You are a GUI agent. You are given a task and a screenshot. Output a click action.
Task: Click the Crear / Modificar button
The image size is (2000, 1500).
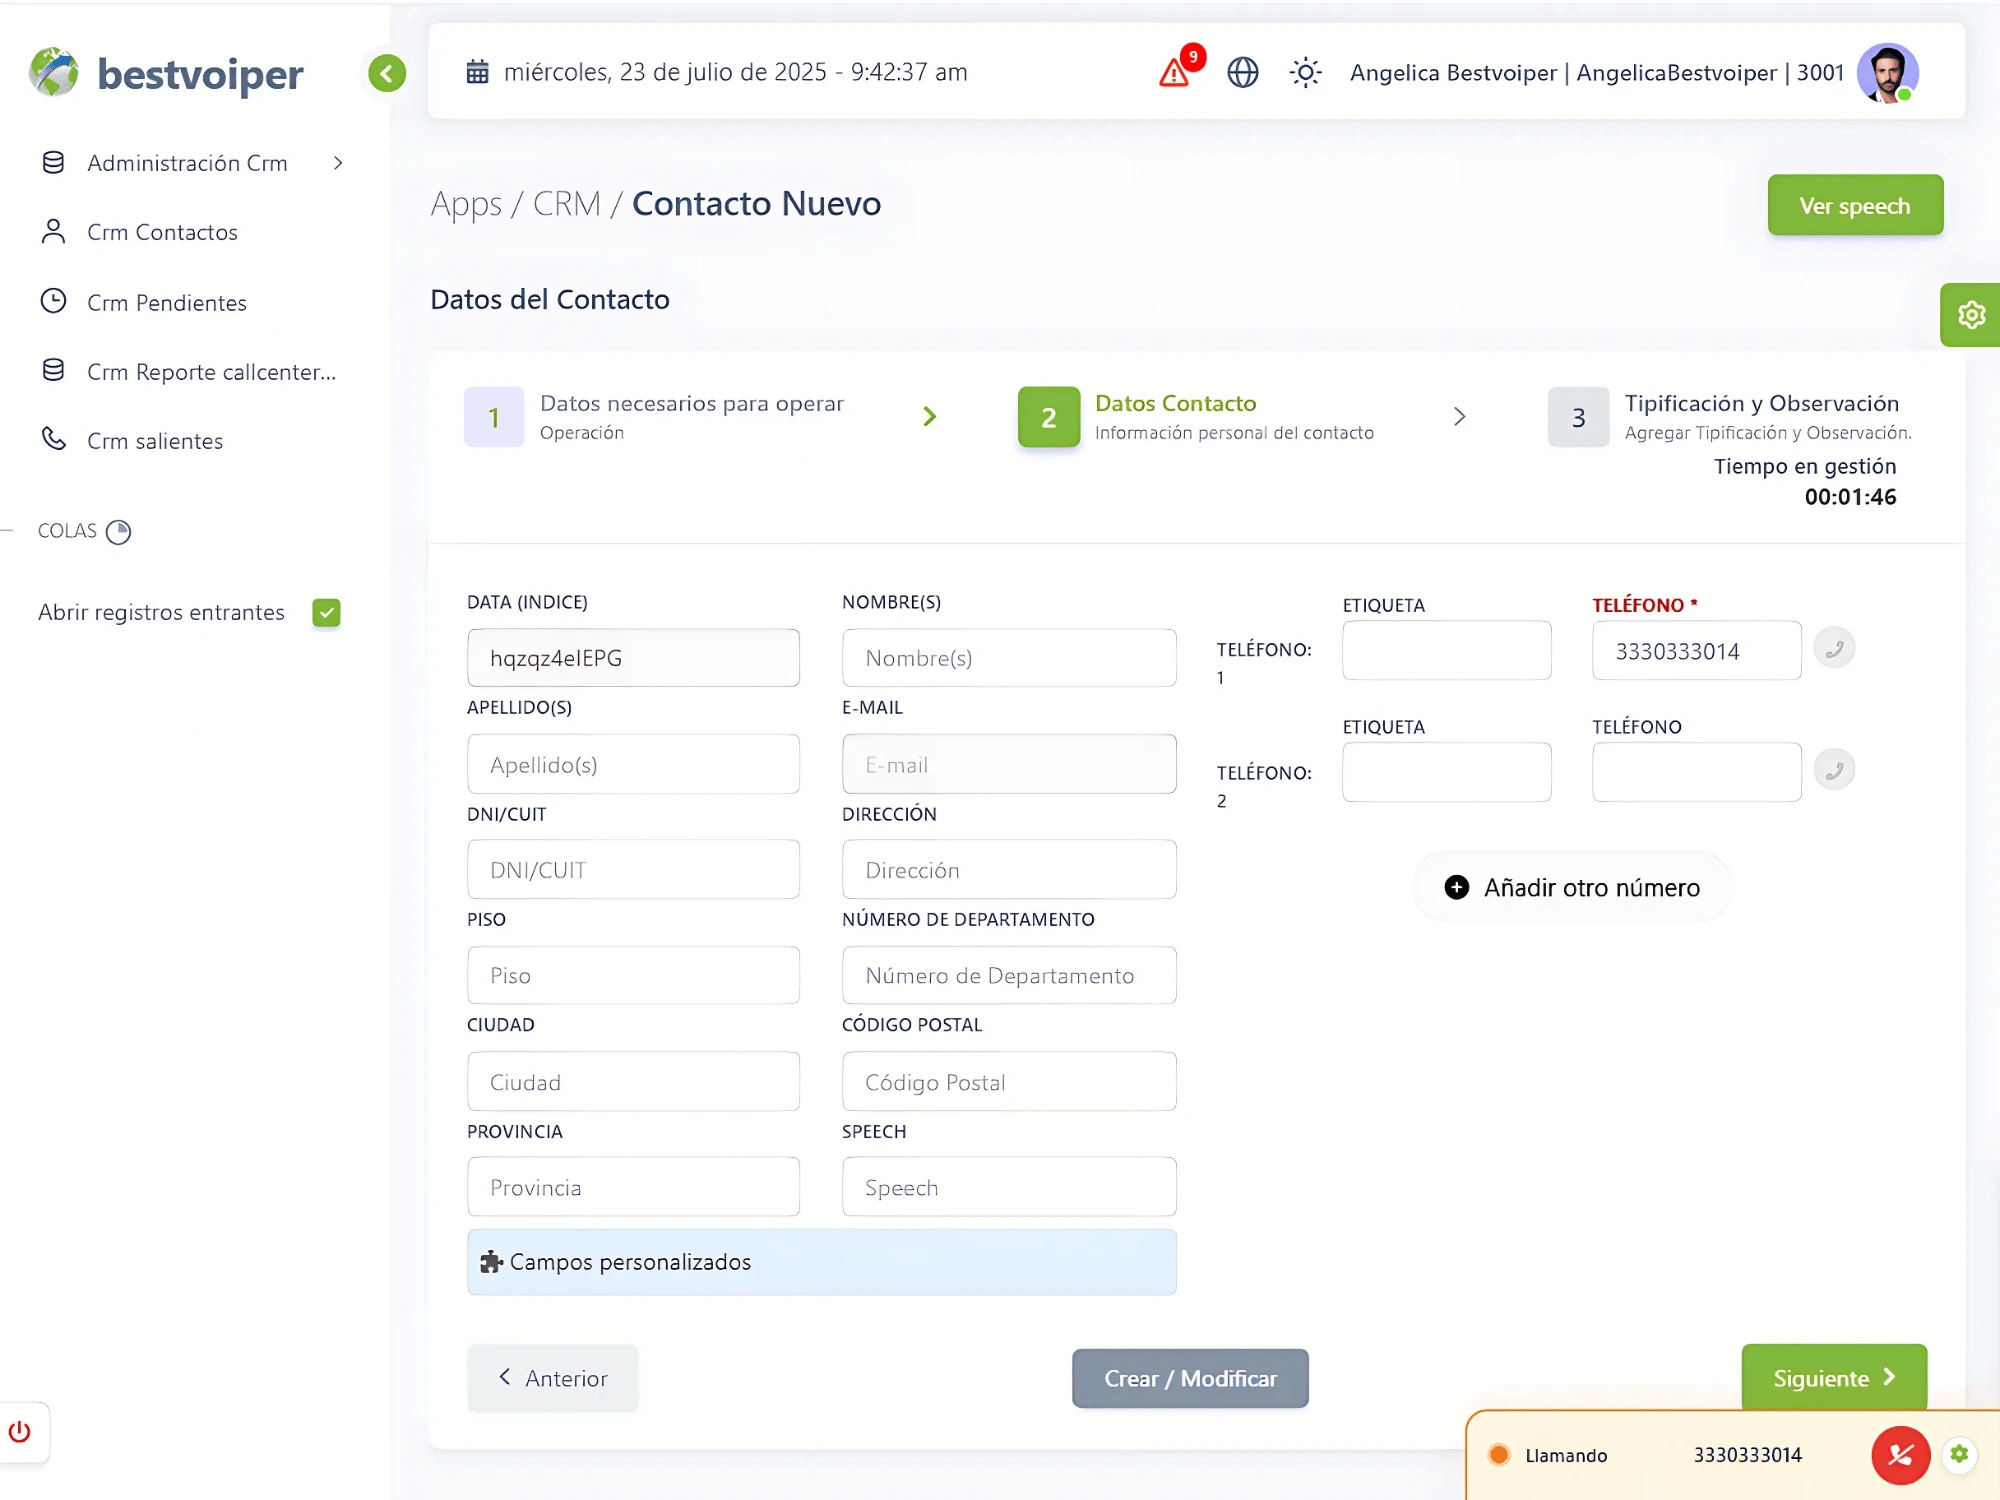(1190, 1378)
